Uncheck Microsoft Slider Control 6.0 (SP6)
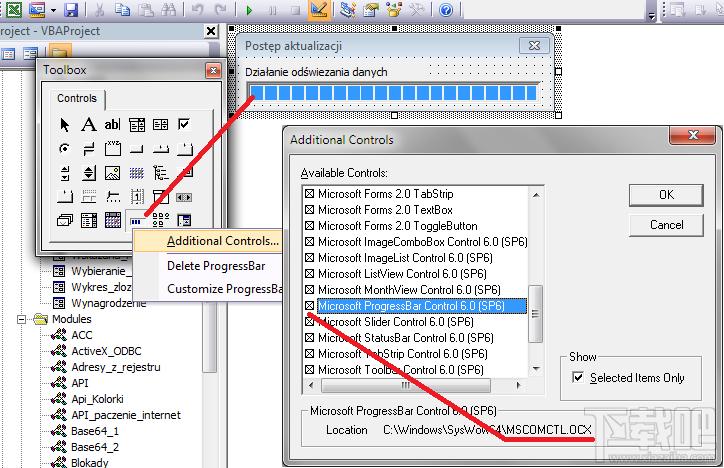 click(x=309, y=322)
